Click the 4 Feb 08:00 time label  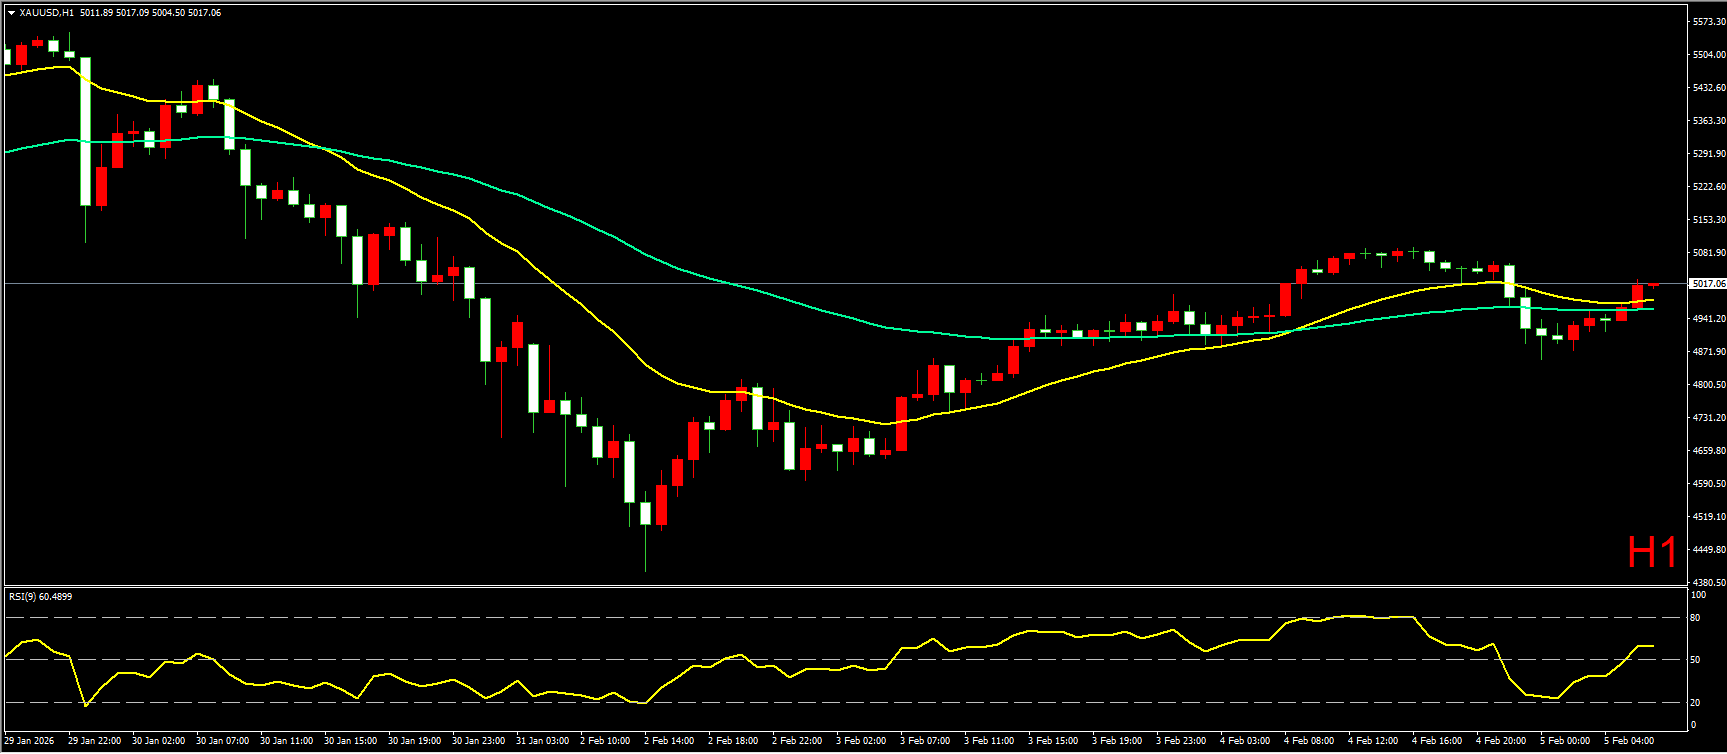[x=1309, y=741]
